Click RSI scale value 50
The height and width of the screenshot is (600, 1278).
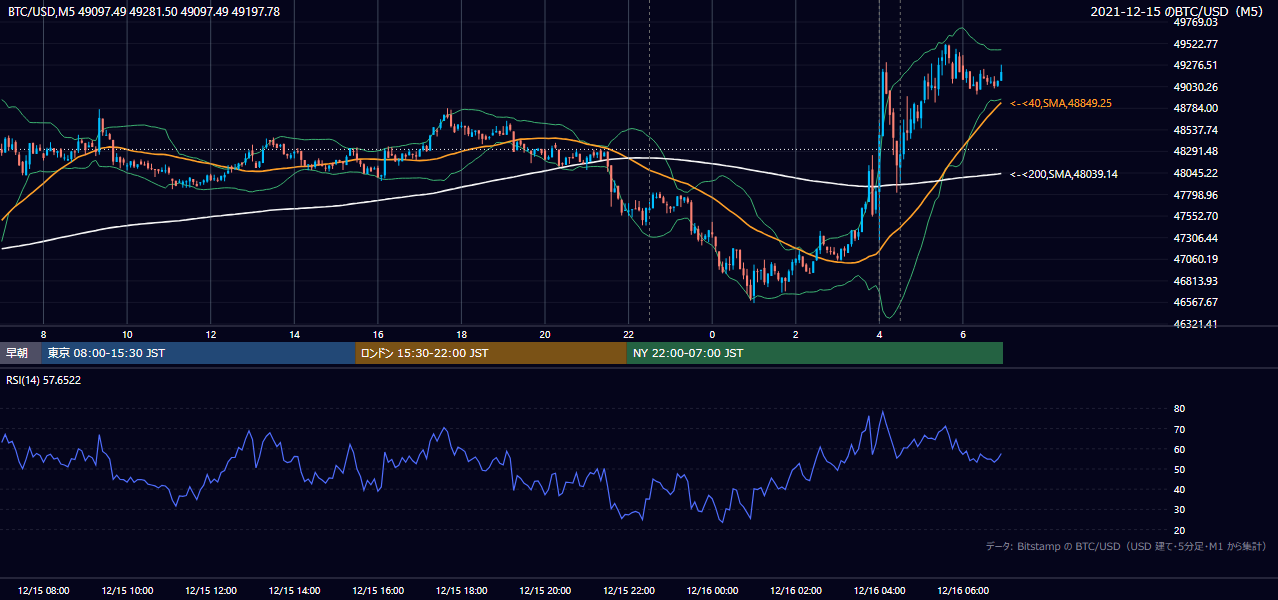pos(1180,469)
